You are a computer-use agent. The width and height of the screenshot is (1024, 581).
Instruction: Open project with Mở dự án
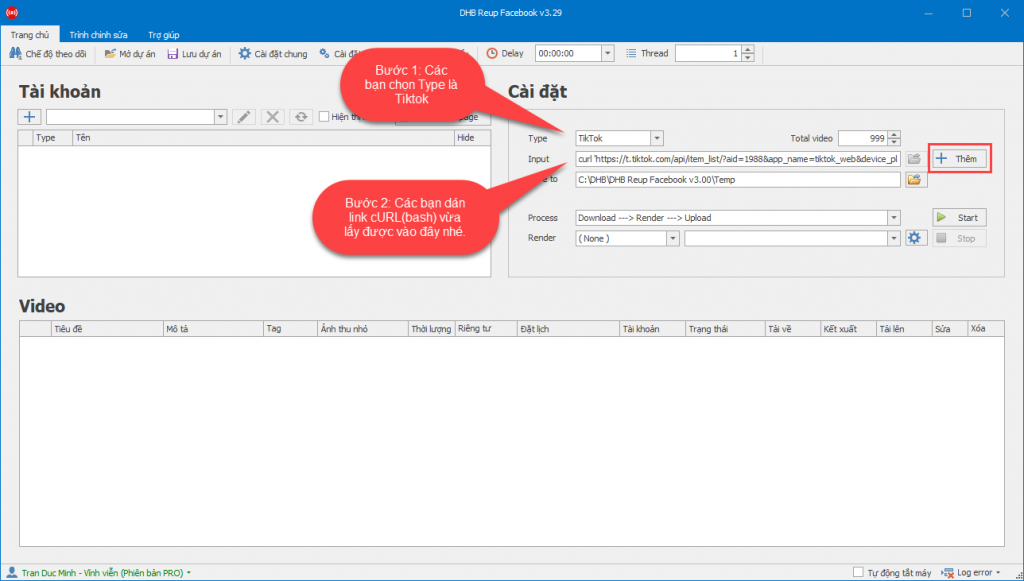pyautogui.click(x=130, y=54)
